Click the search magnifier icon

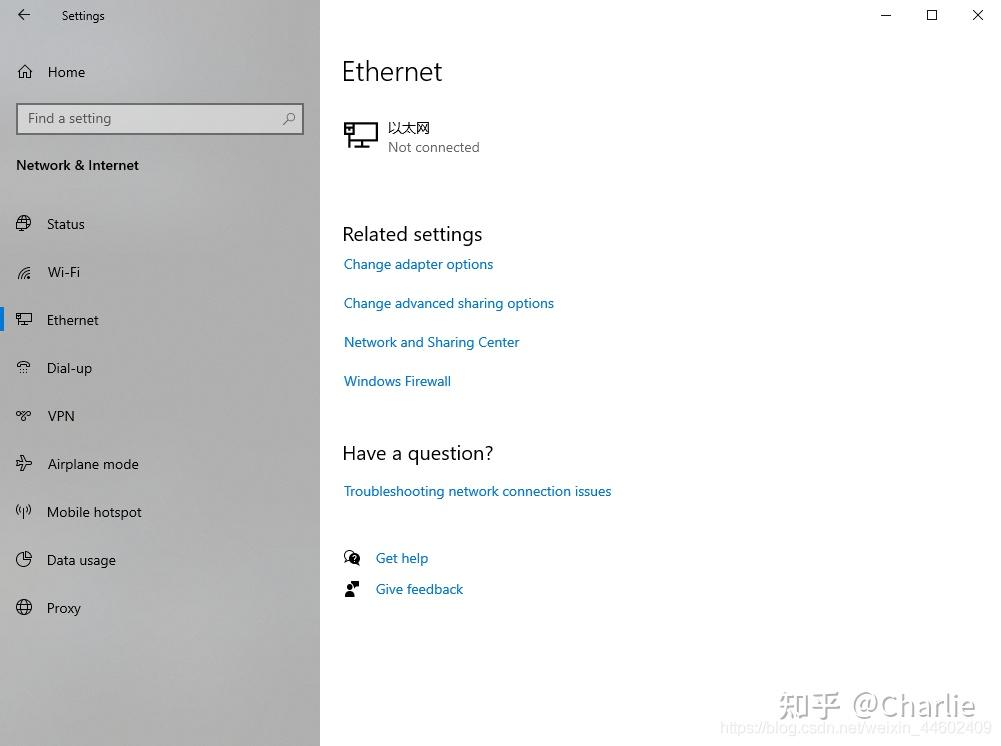coord(289,119)
